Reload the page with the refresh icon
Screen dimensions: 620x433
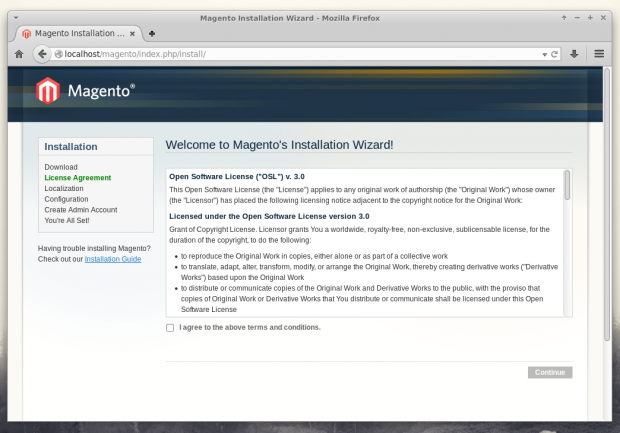tap(554, 54)
